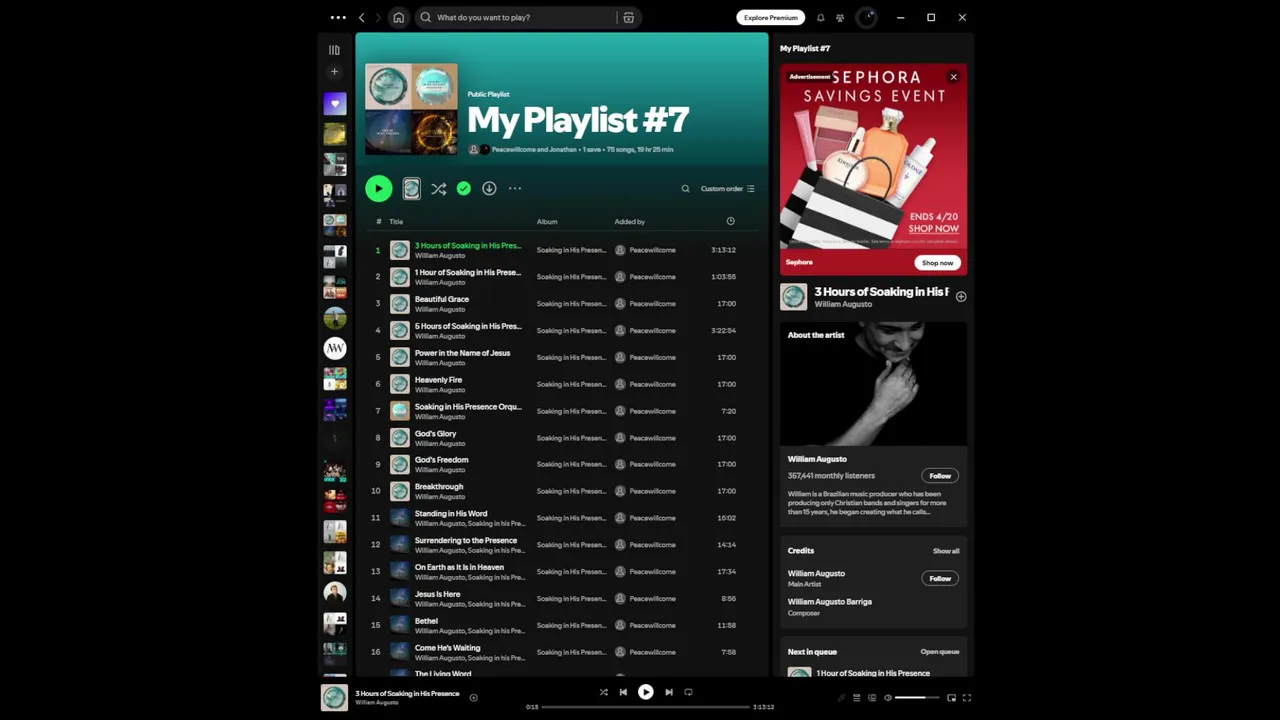Play My Playlist #7 with green button

[x=378, y=188]
